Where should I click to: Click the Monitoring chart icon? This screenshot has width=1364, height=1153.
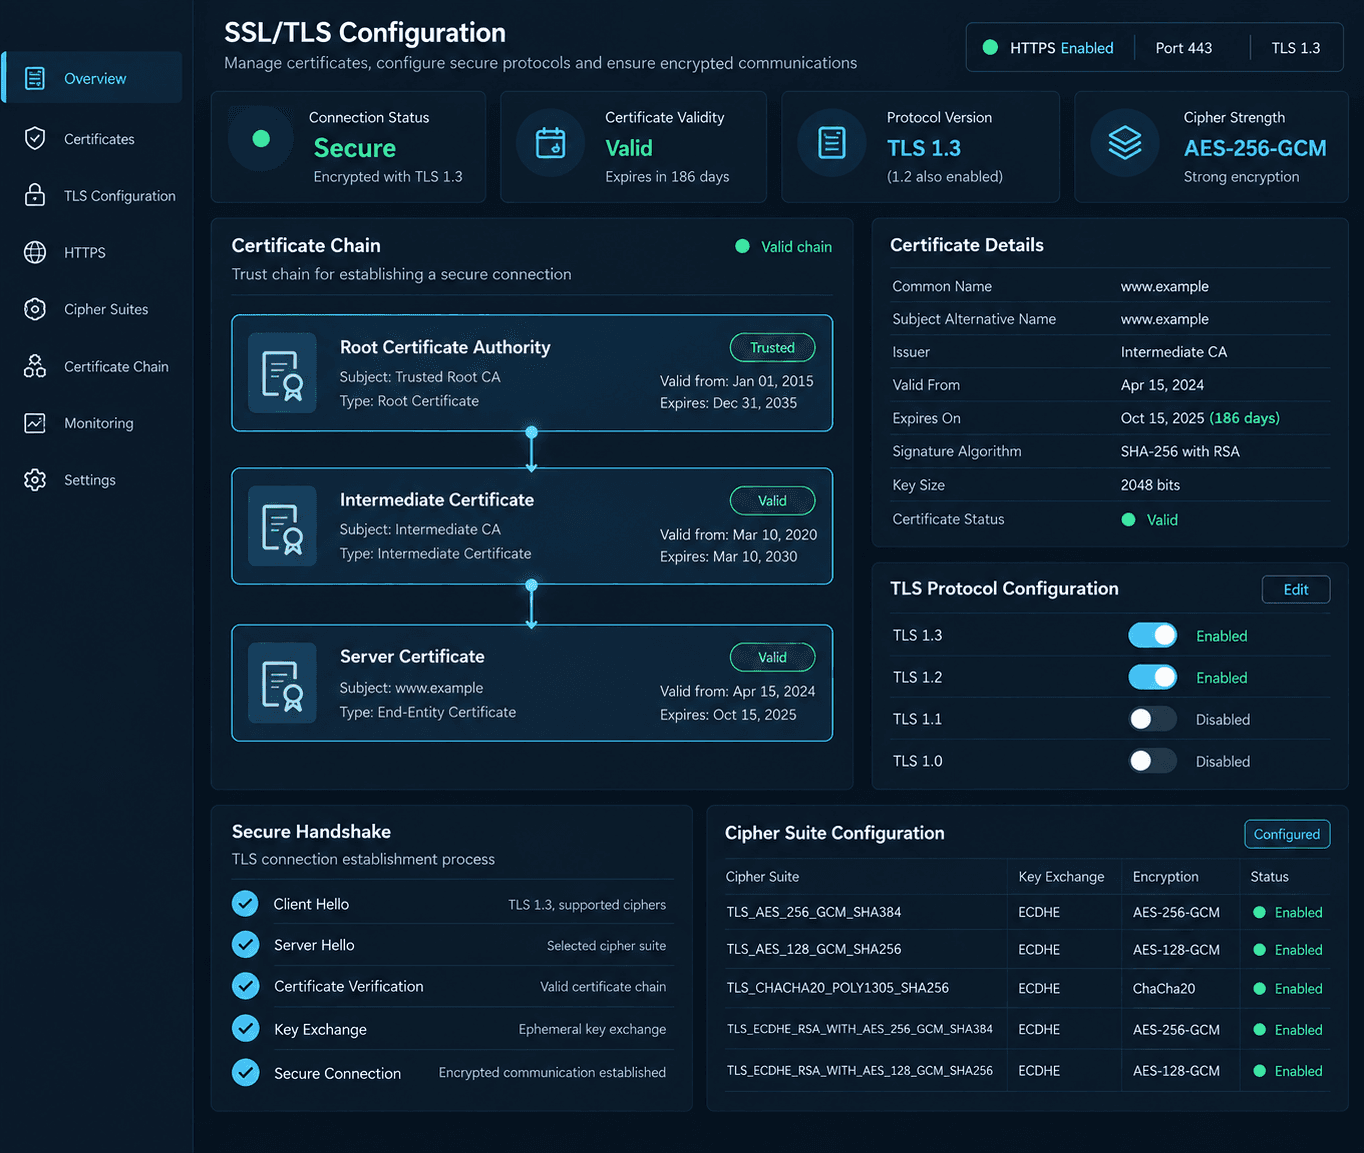pos(35,423)
